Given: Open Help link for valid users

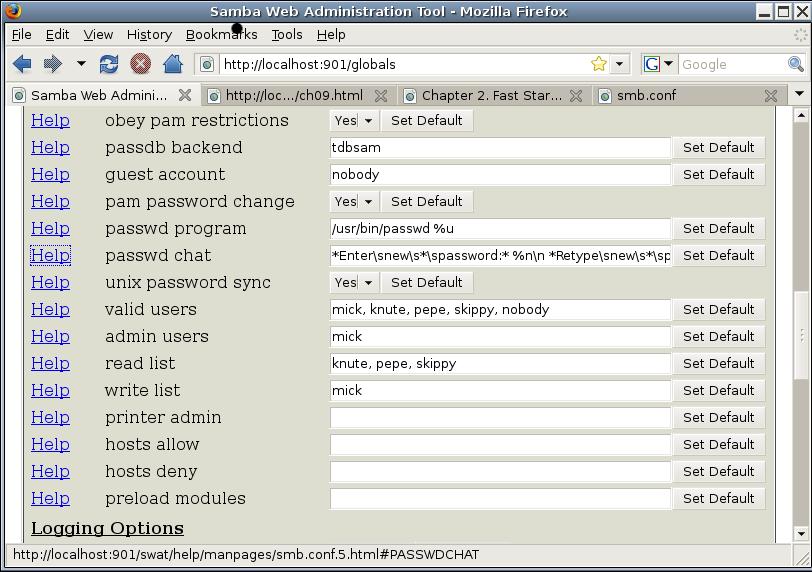Looking at the screenshot, I should click(50, 309).
